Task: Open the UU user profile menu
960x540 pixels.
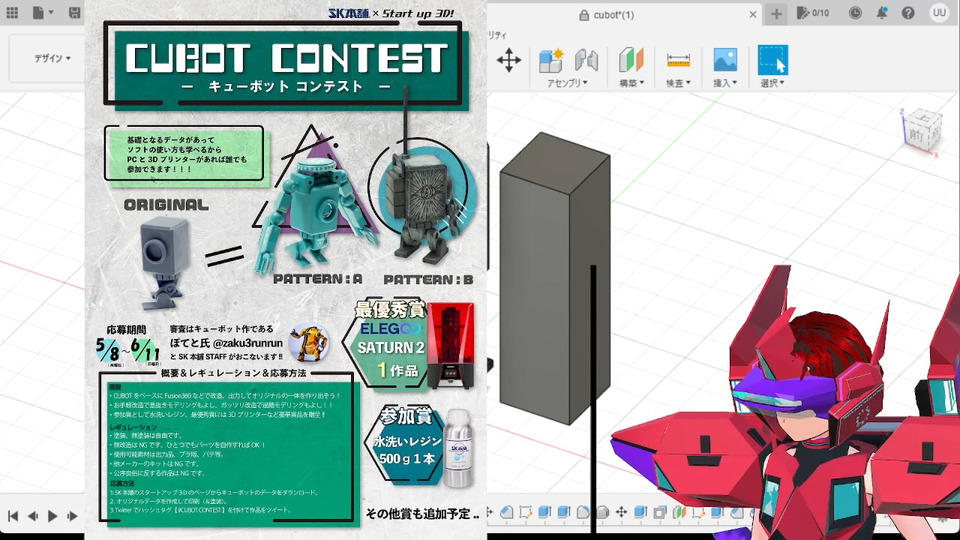Action: 939,13
